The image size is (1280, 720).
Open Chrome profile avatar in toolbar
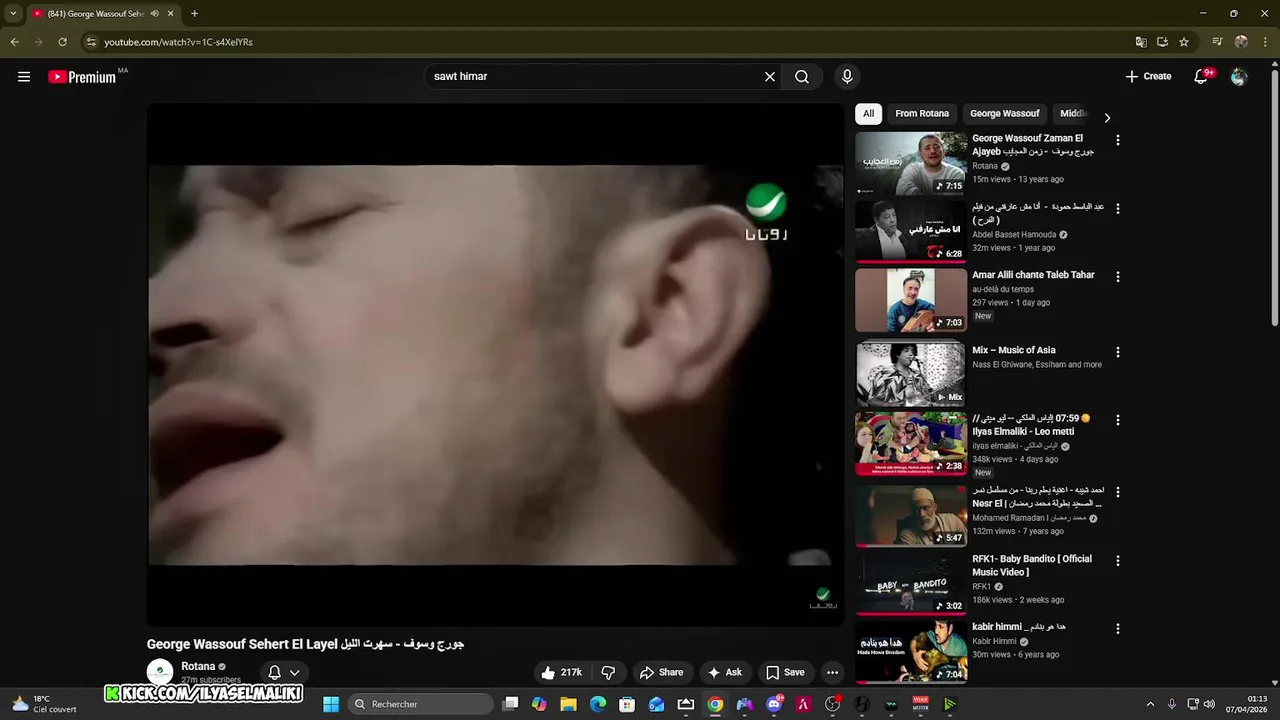point(1241,42)
